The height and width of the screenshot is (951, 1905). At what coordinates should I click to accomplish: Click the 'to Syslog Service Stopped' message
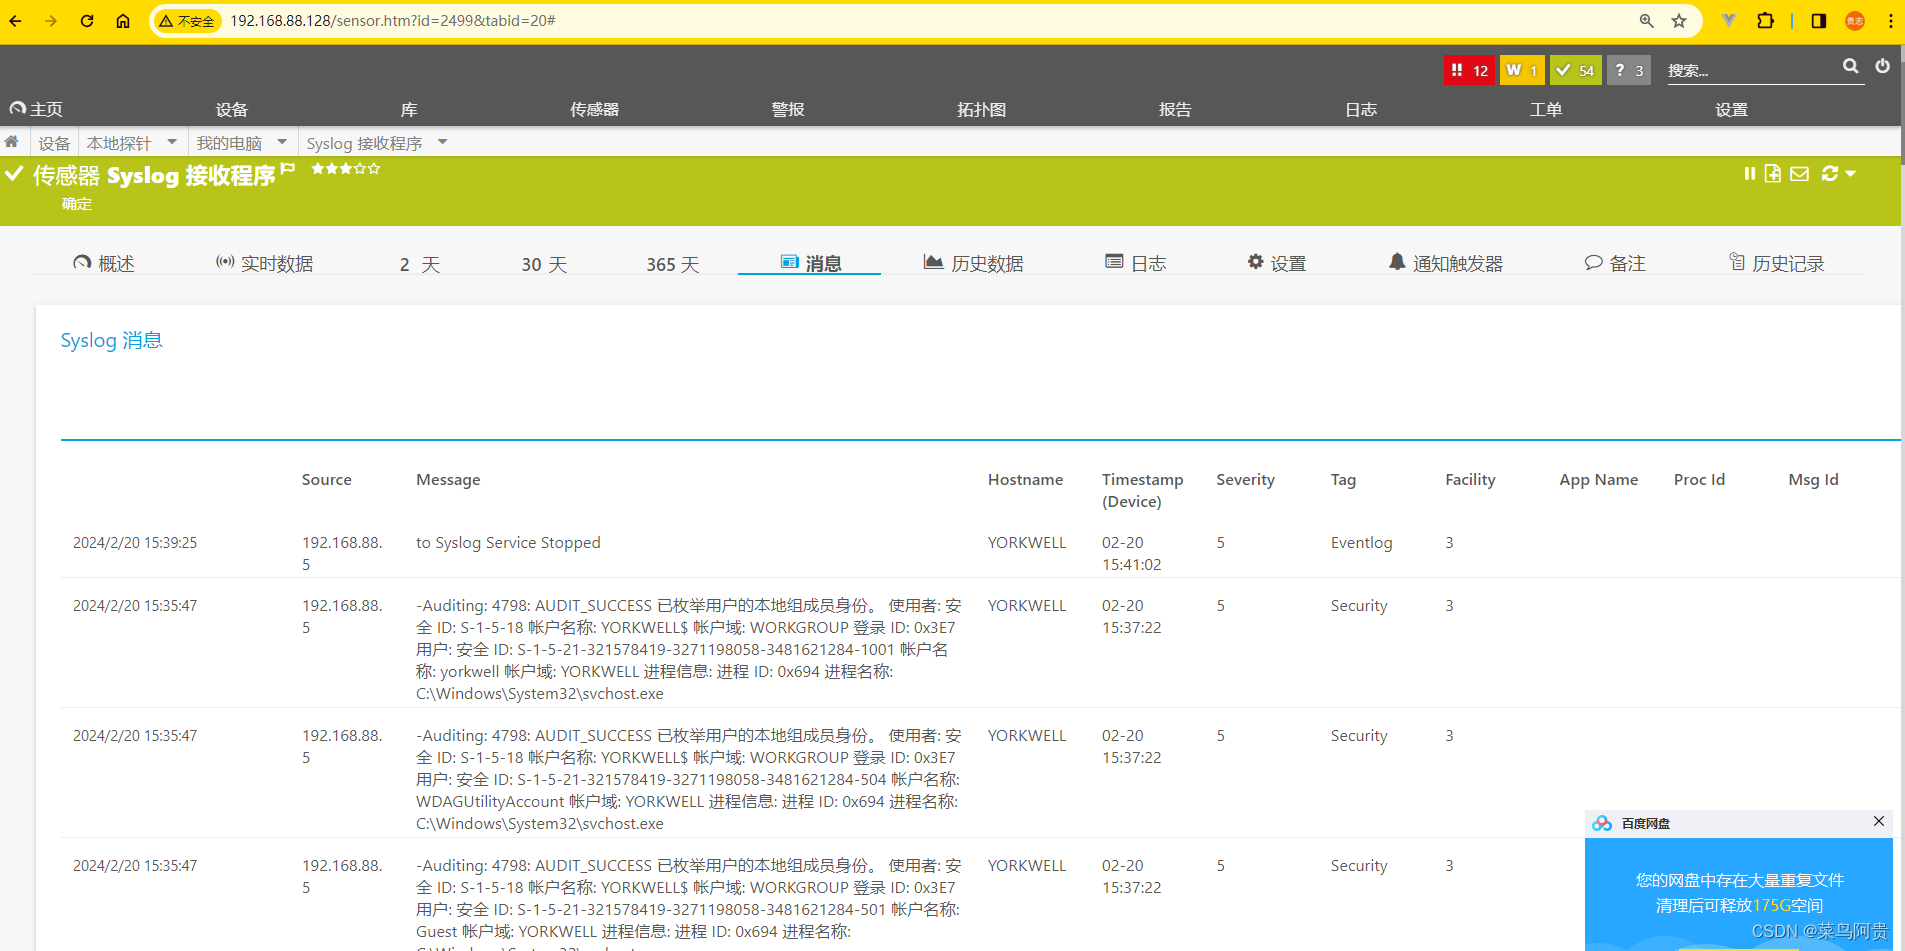click(508, 542)
